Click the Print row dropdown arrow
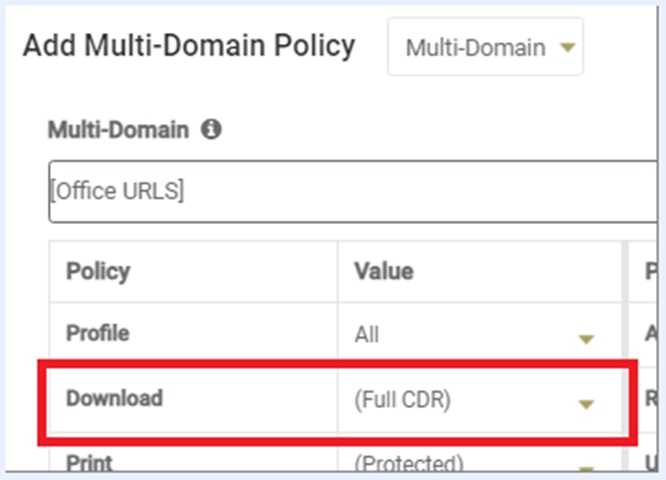 tap(587, 467)
